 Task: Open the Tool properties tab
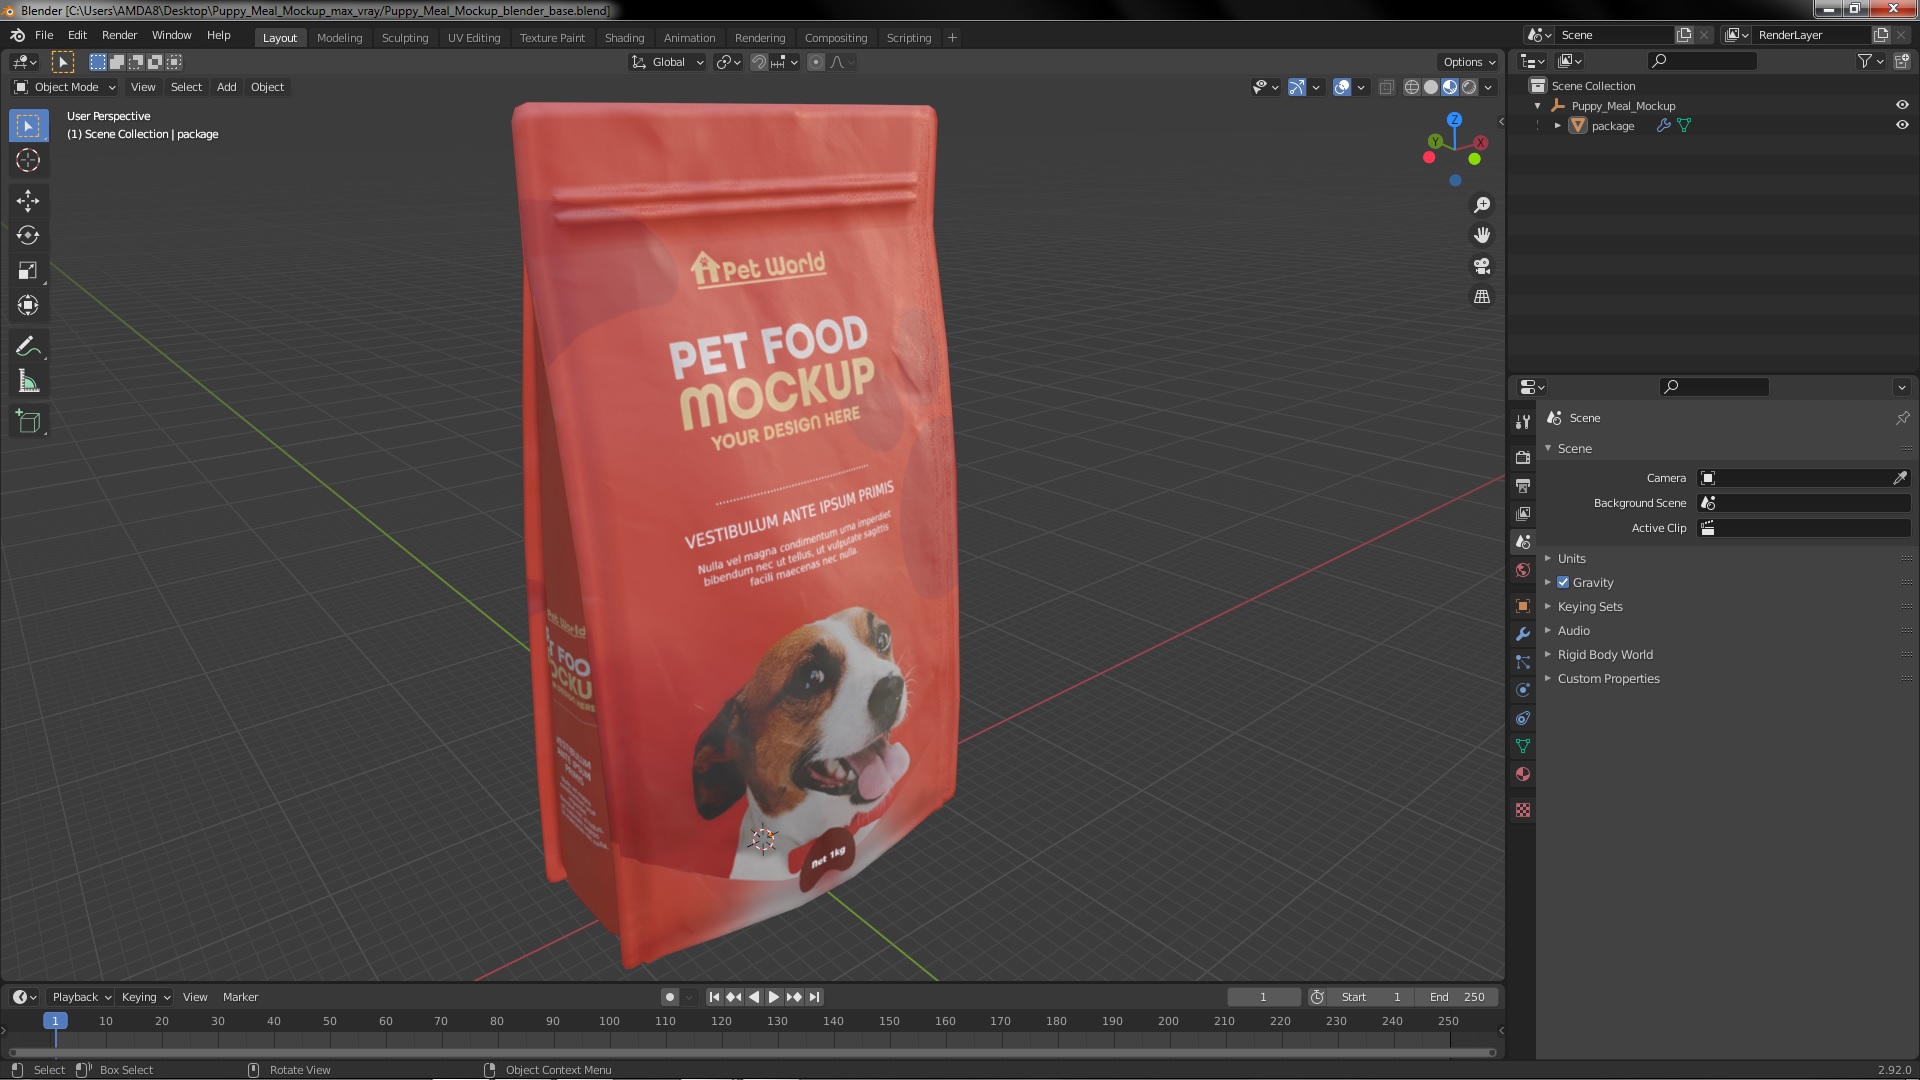[1523, 422]
